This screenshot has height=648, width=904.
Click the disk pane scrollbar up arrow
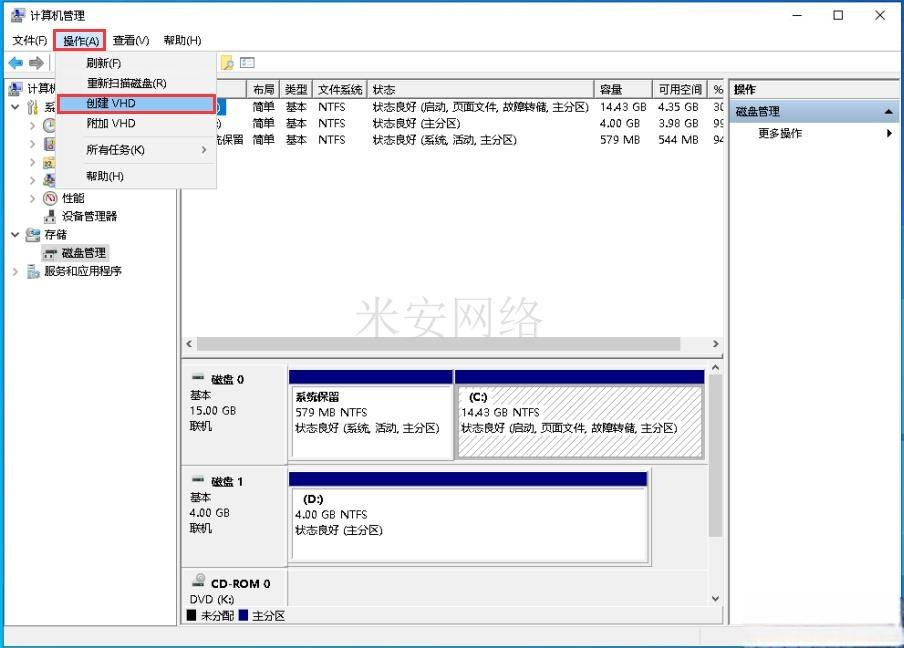pyautogui.click(x=715, y=368)
